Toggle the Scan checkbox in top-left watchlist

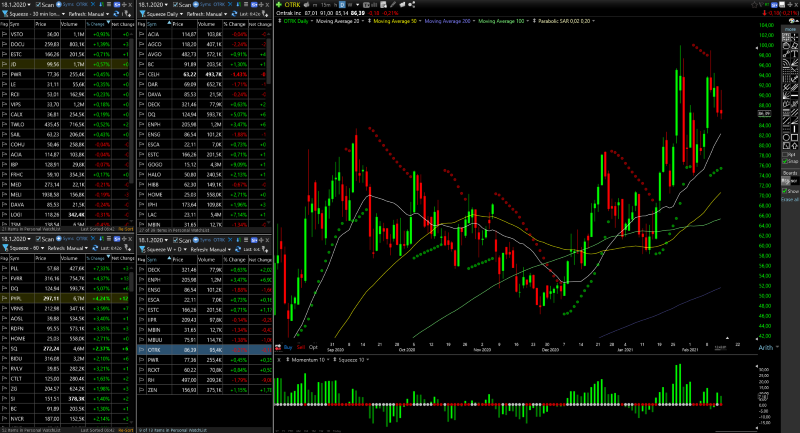[x=39, y=5]
